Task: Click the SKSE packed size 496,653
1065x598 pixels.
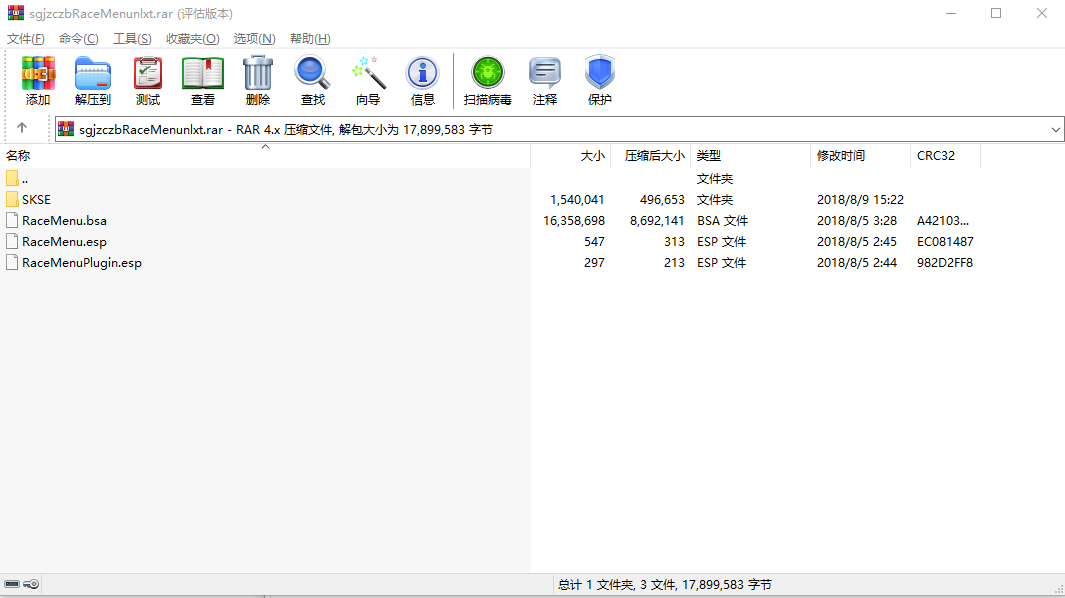Action: point(662,200)
